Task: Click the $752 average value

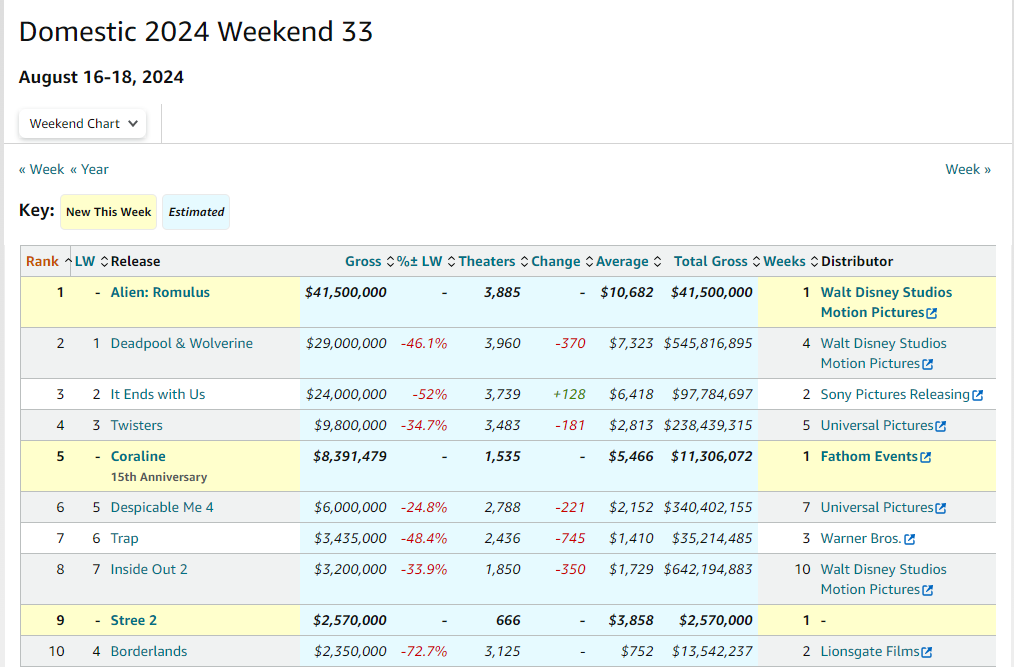Action: click(637, 651)
